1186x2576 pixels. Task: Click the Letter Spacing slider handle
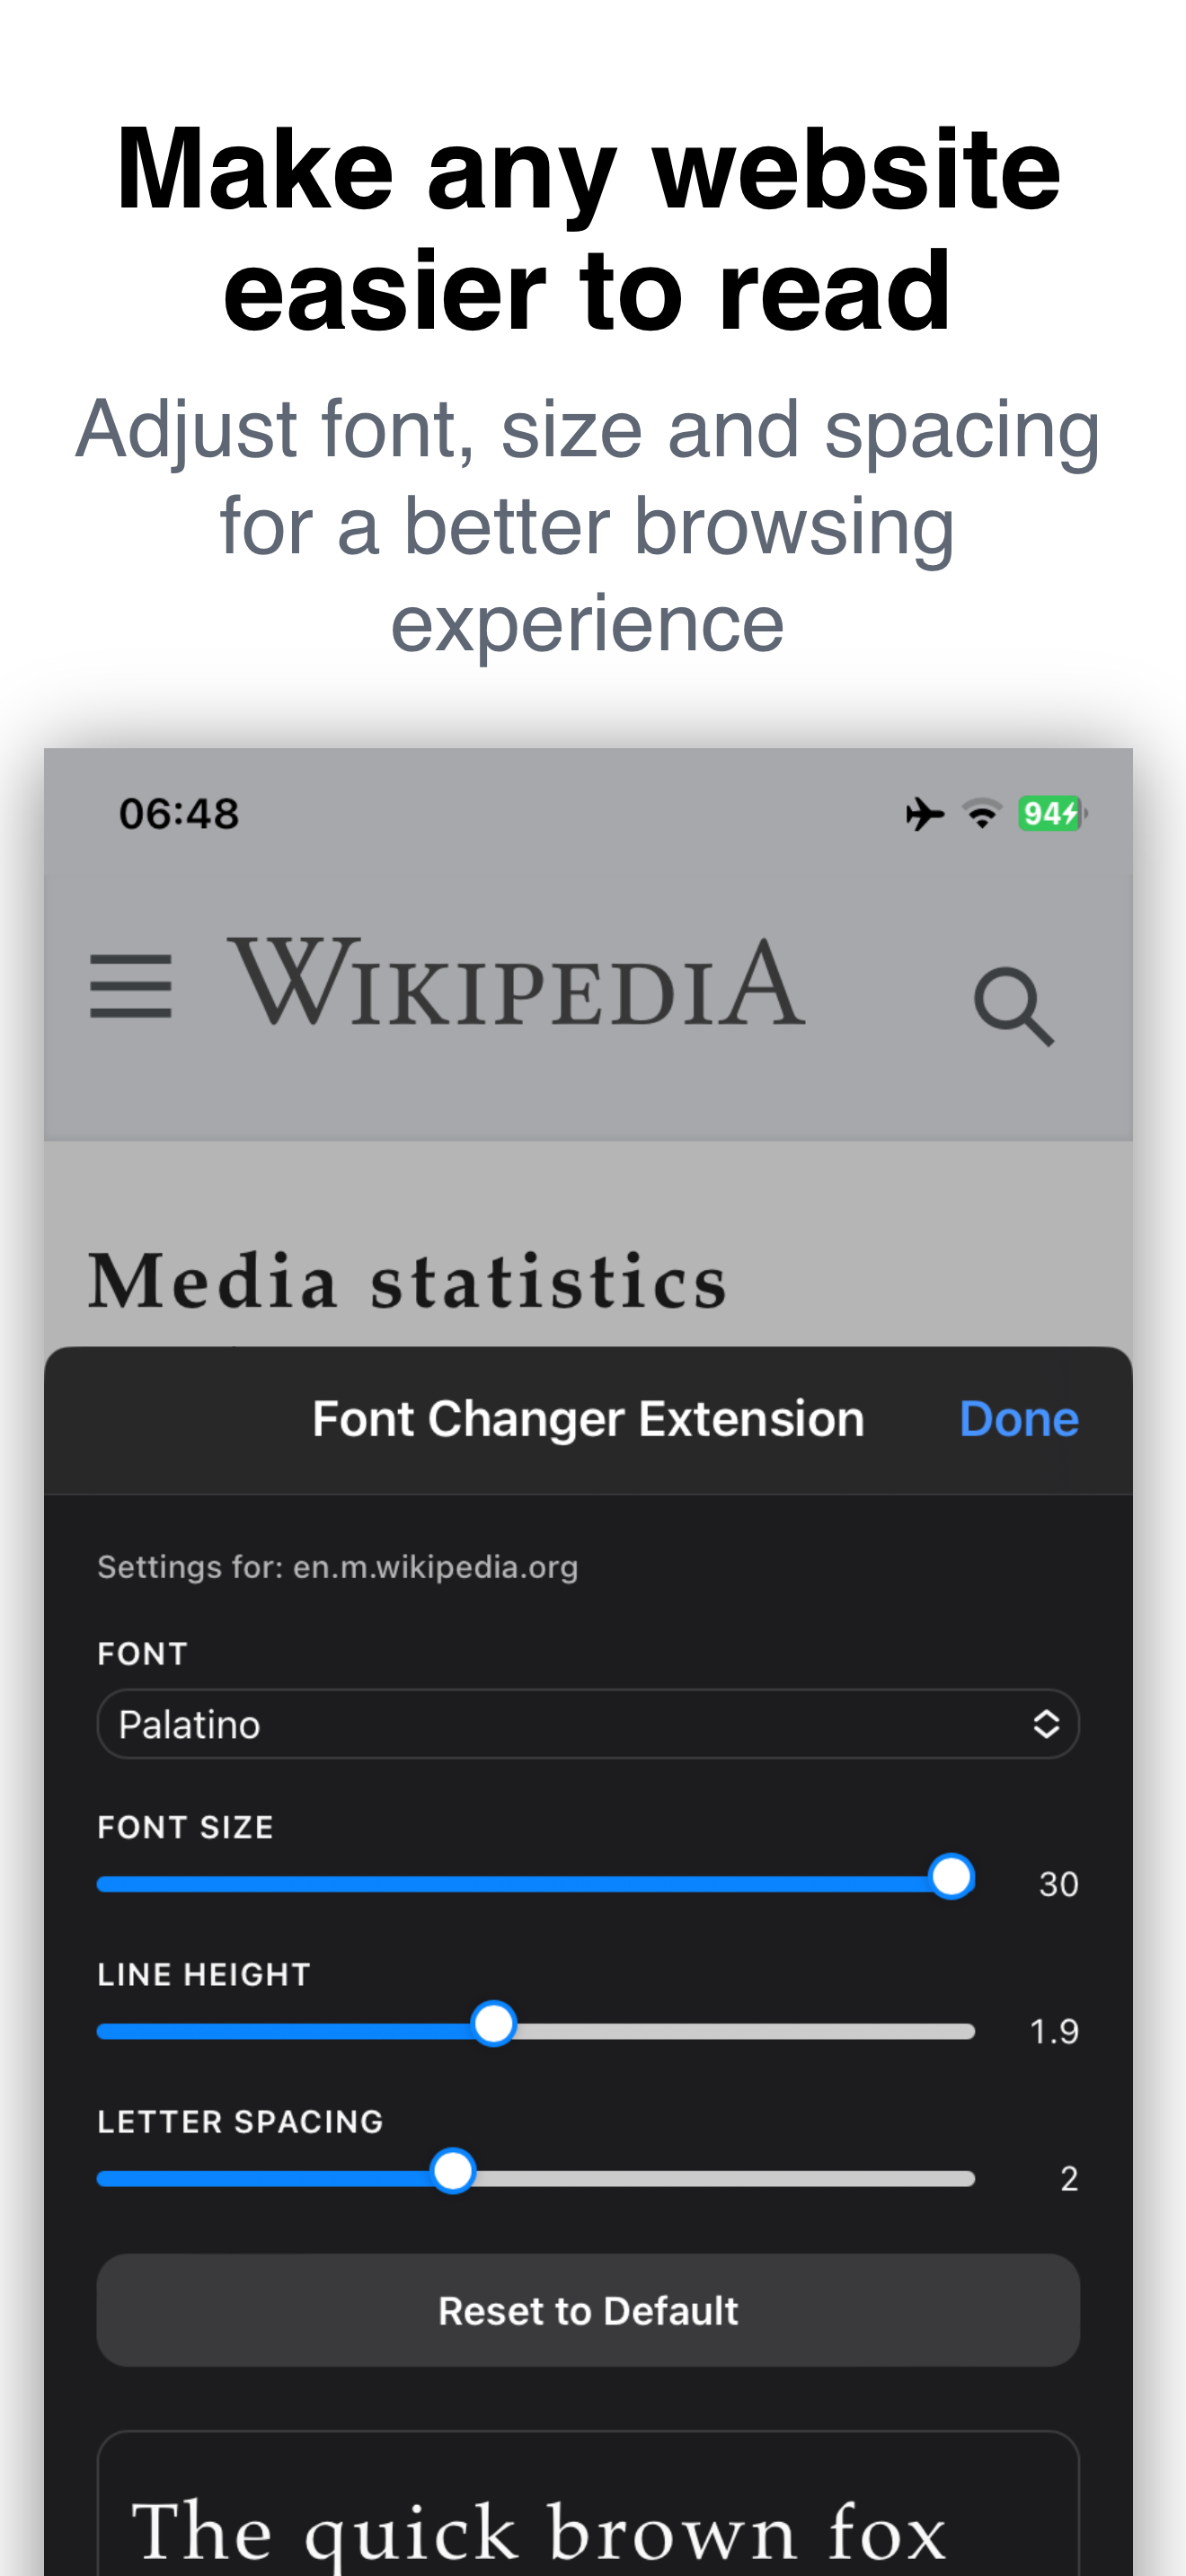pos(453,2171)
